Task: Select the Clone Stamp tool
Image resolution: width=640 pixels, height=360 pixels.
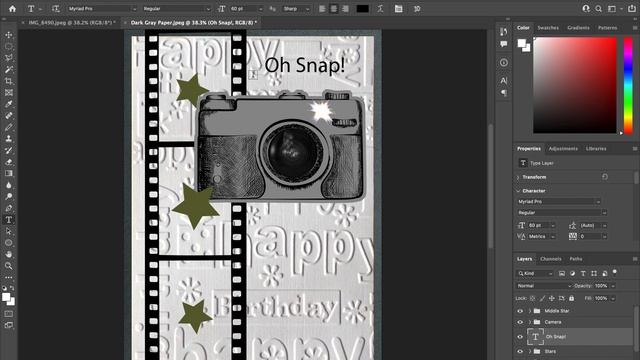Action: 9,139
